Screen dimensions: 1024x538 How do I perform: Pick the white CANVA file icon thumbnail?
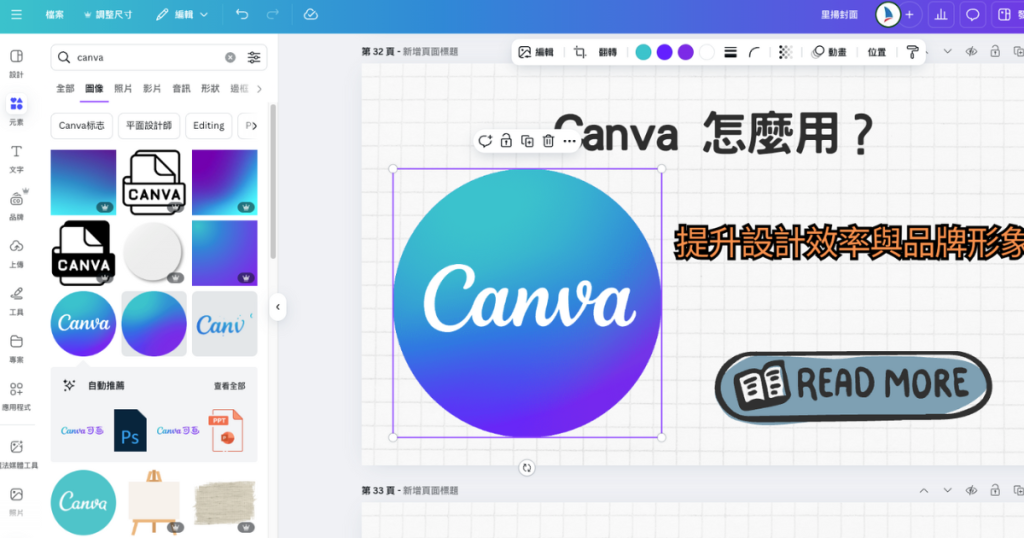pos(154,182)
